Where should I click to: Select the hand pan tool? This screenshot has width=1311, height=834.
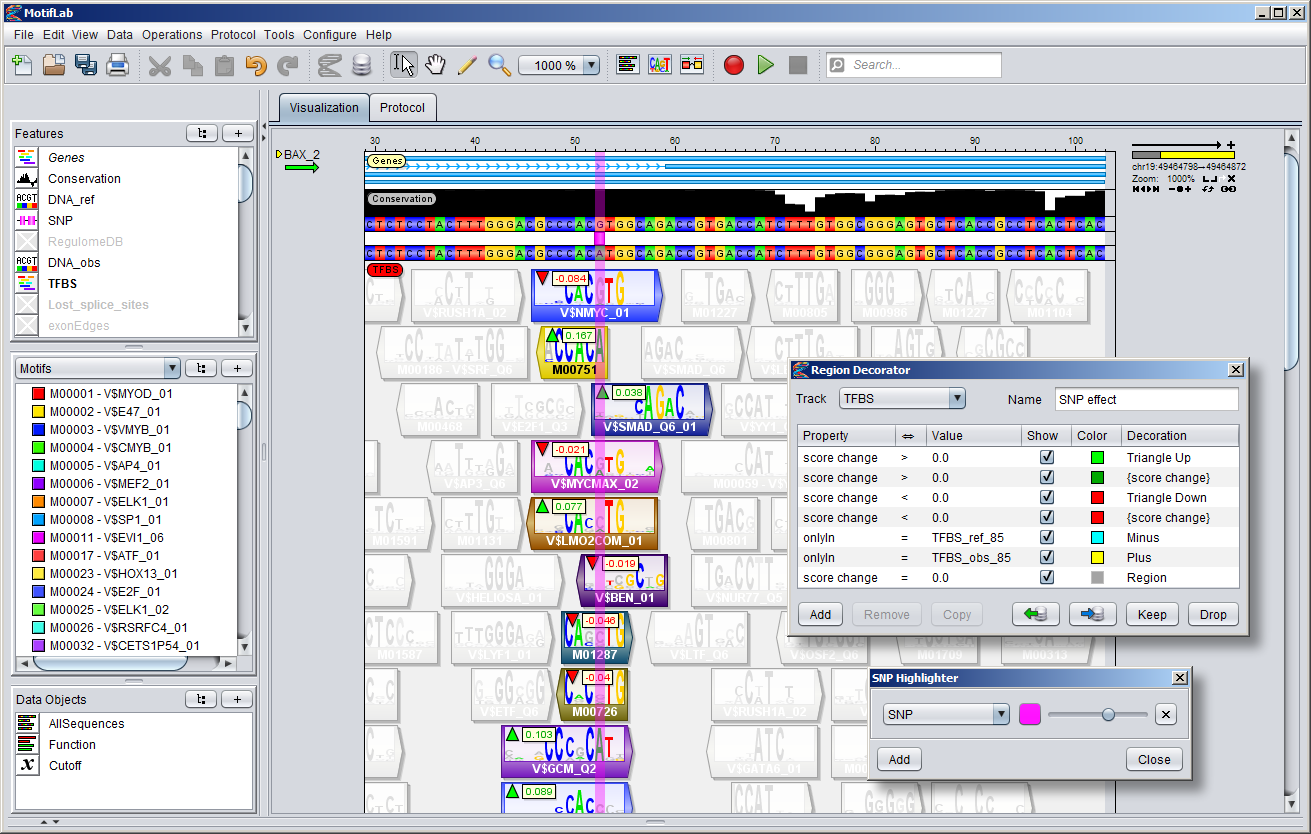[x=435, y=65]
